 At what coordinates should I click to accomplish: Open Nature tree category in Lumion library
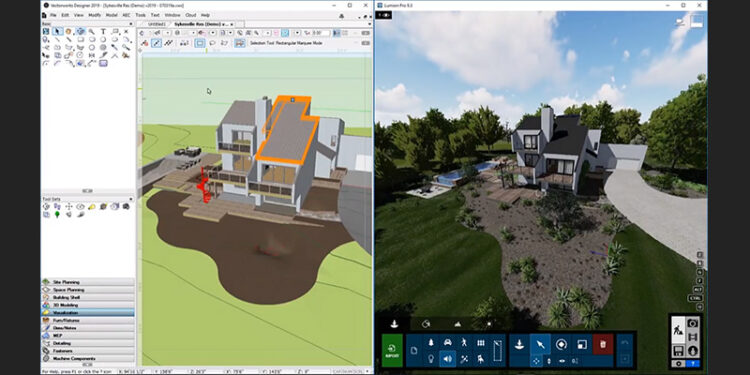point(431,342)
